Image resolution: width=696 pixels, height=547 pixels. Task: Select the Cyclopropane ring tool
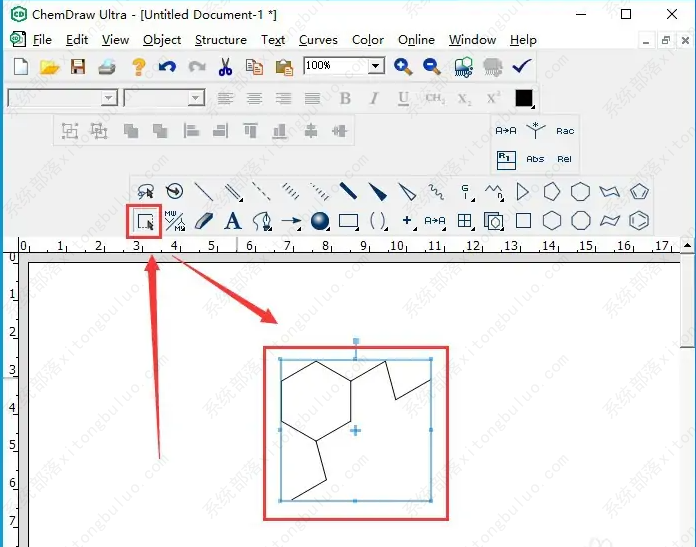tap(522, 192)
